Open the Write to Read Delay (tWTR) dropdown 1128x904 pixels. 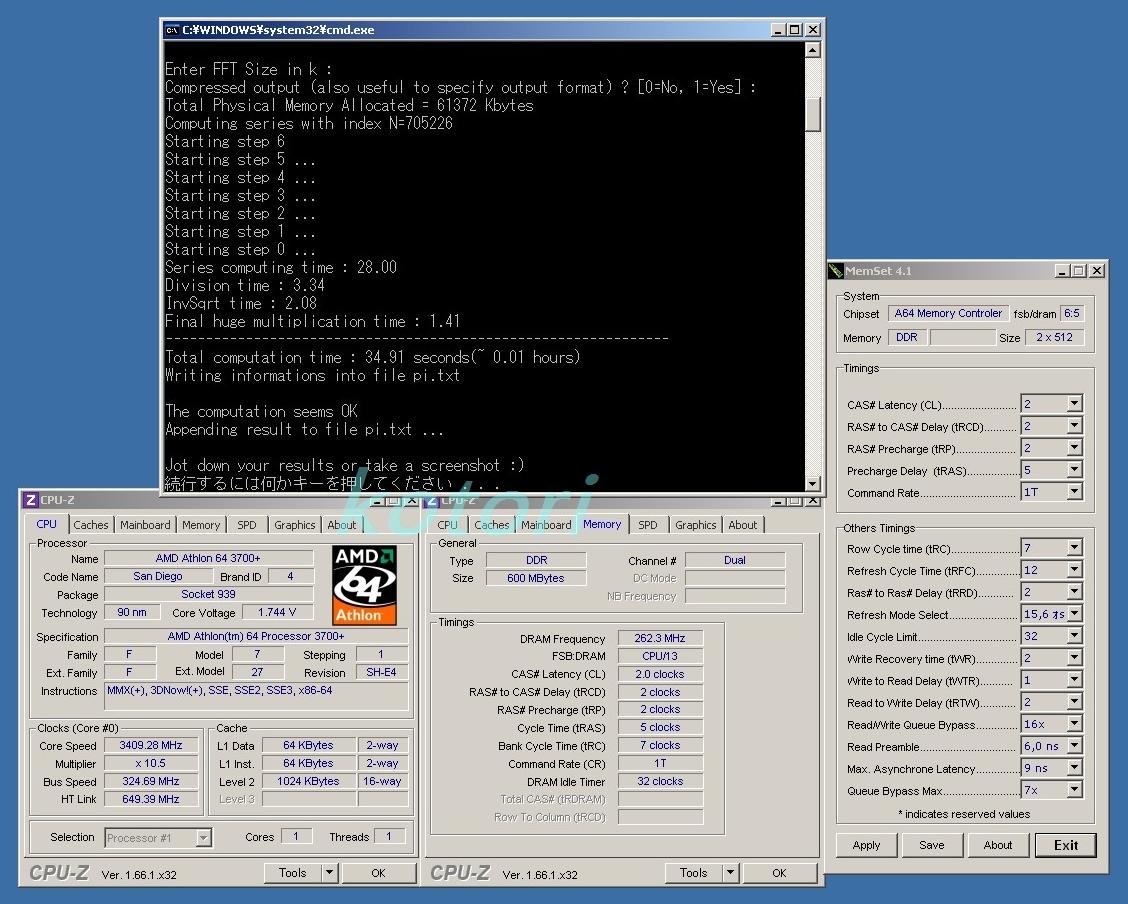coord(1074,680)
